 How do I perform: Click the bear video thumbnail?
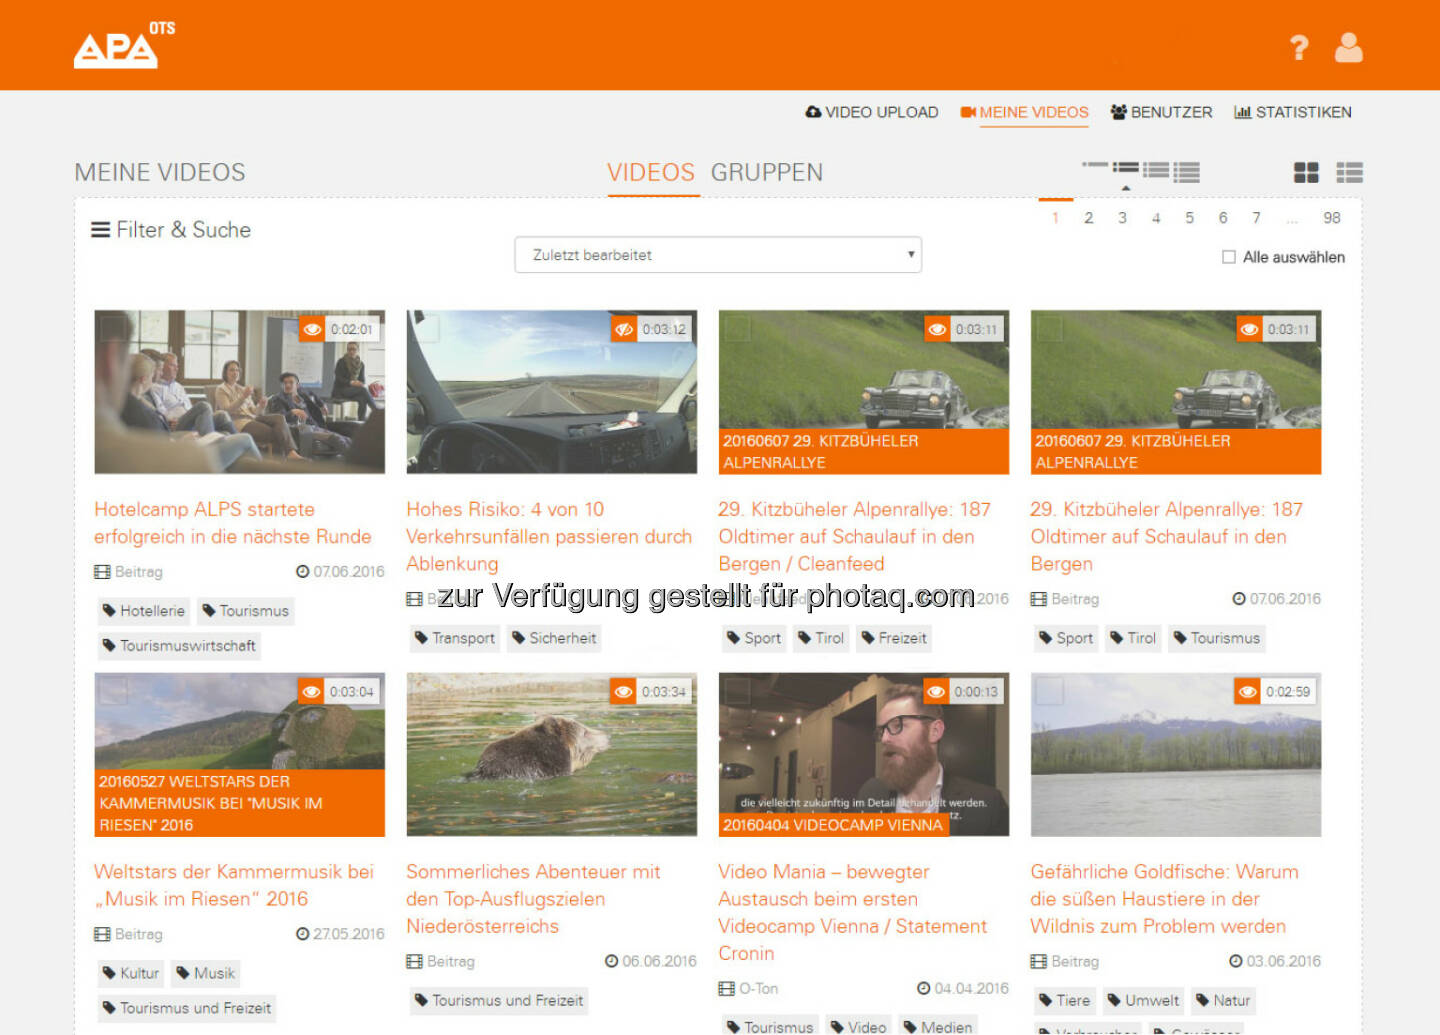point(551,754)
